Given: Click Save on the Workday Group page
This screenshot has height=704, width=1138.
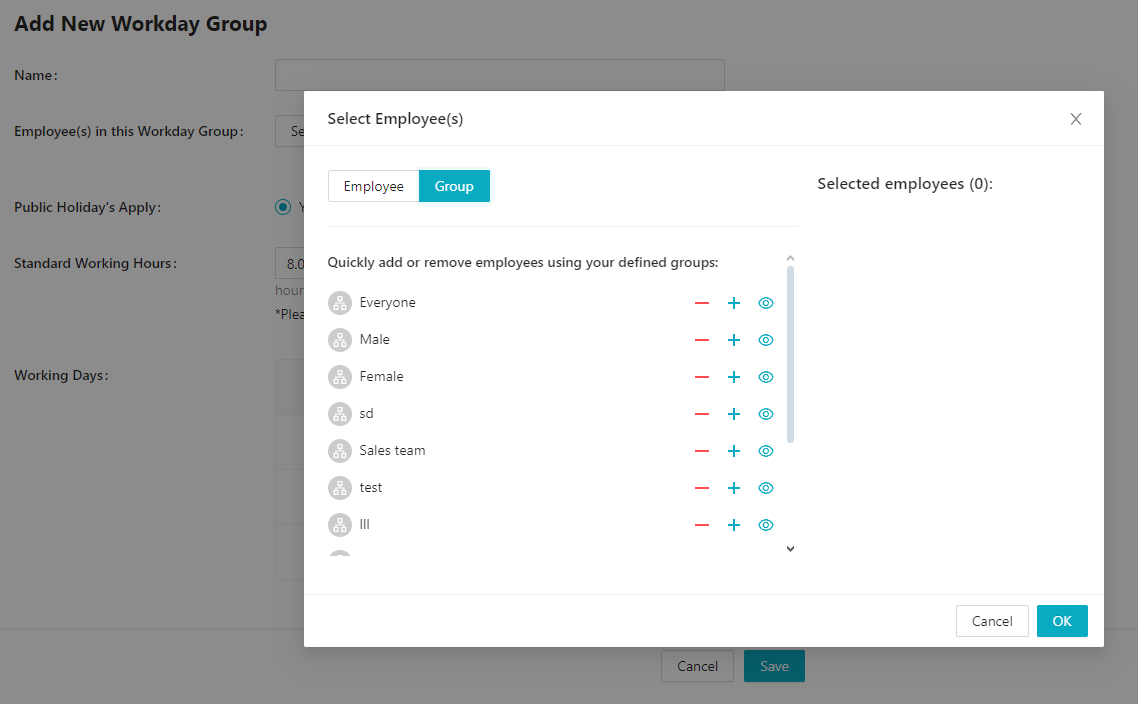Looking at the screenshot, I should (774, 666).
